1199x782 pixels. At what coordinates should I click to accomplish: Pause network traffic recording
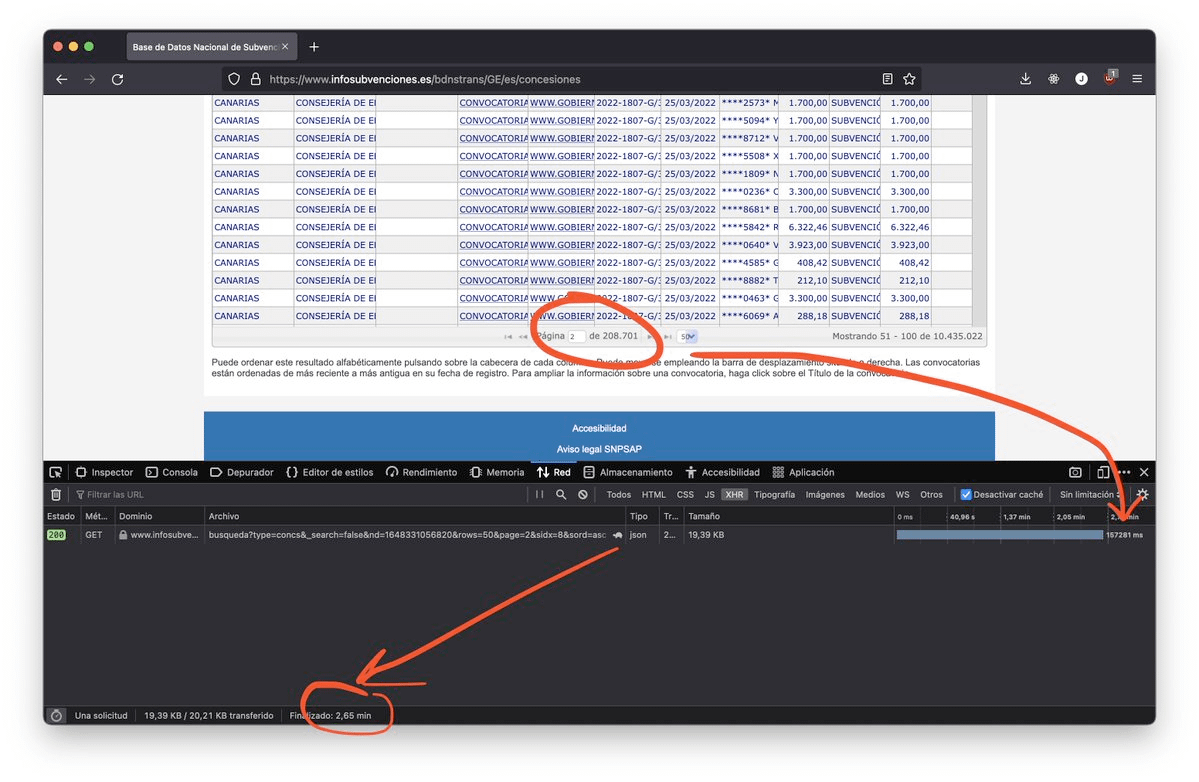pos(540,494)
